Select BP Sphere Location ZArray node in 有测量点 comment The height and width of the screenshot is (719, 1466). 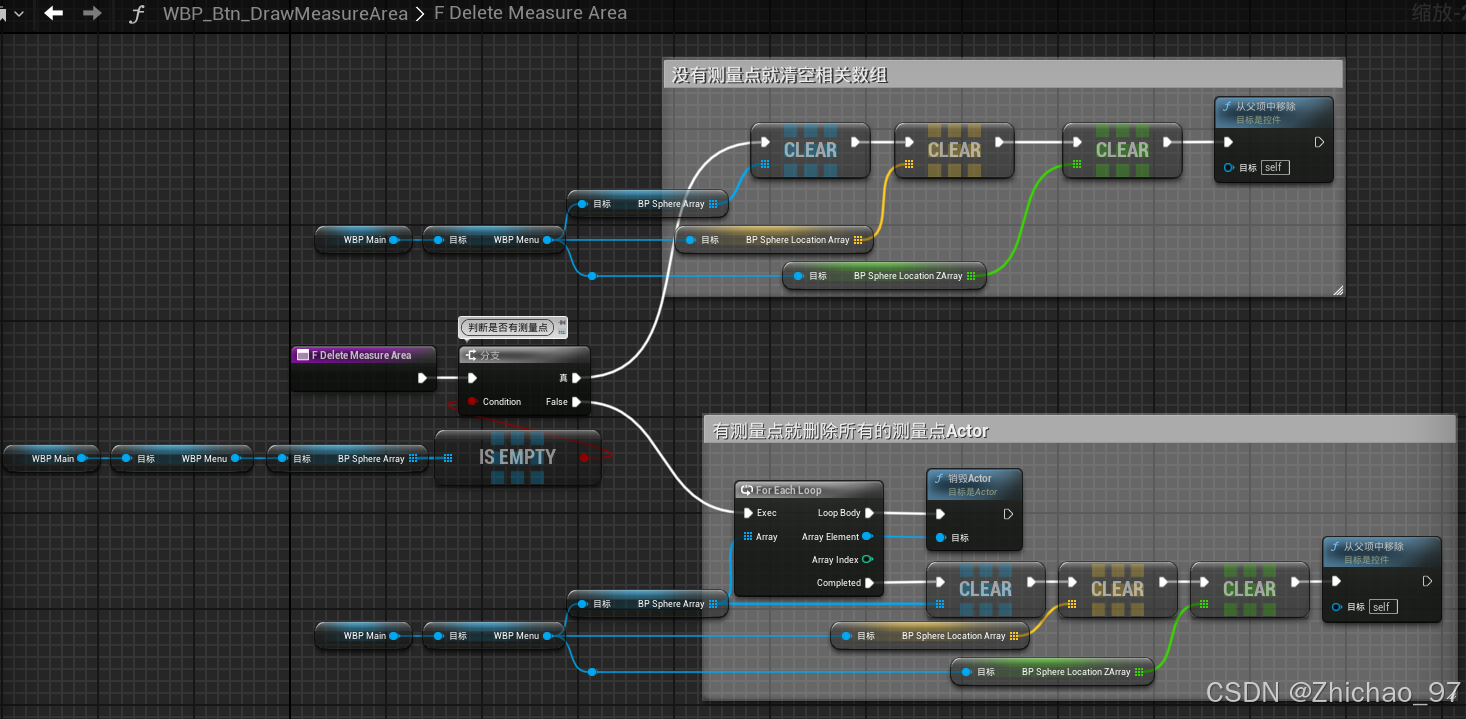(1052, 672)
